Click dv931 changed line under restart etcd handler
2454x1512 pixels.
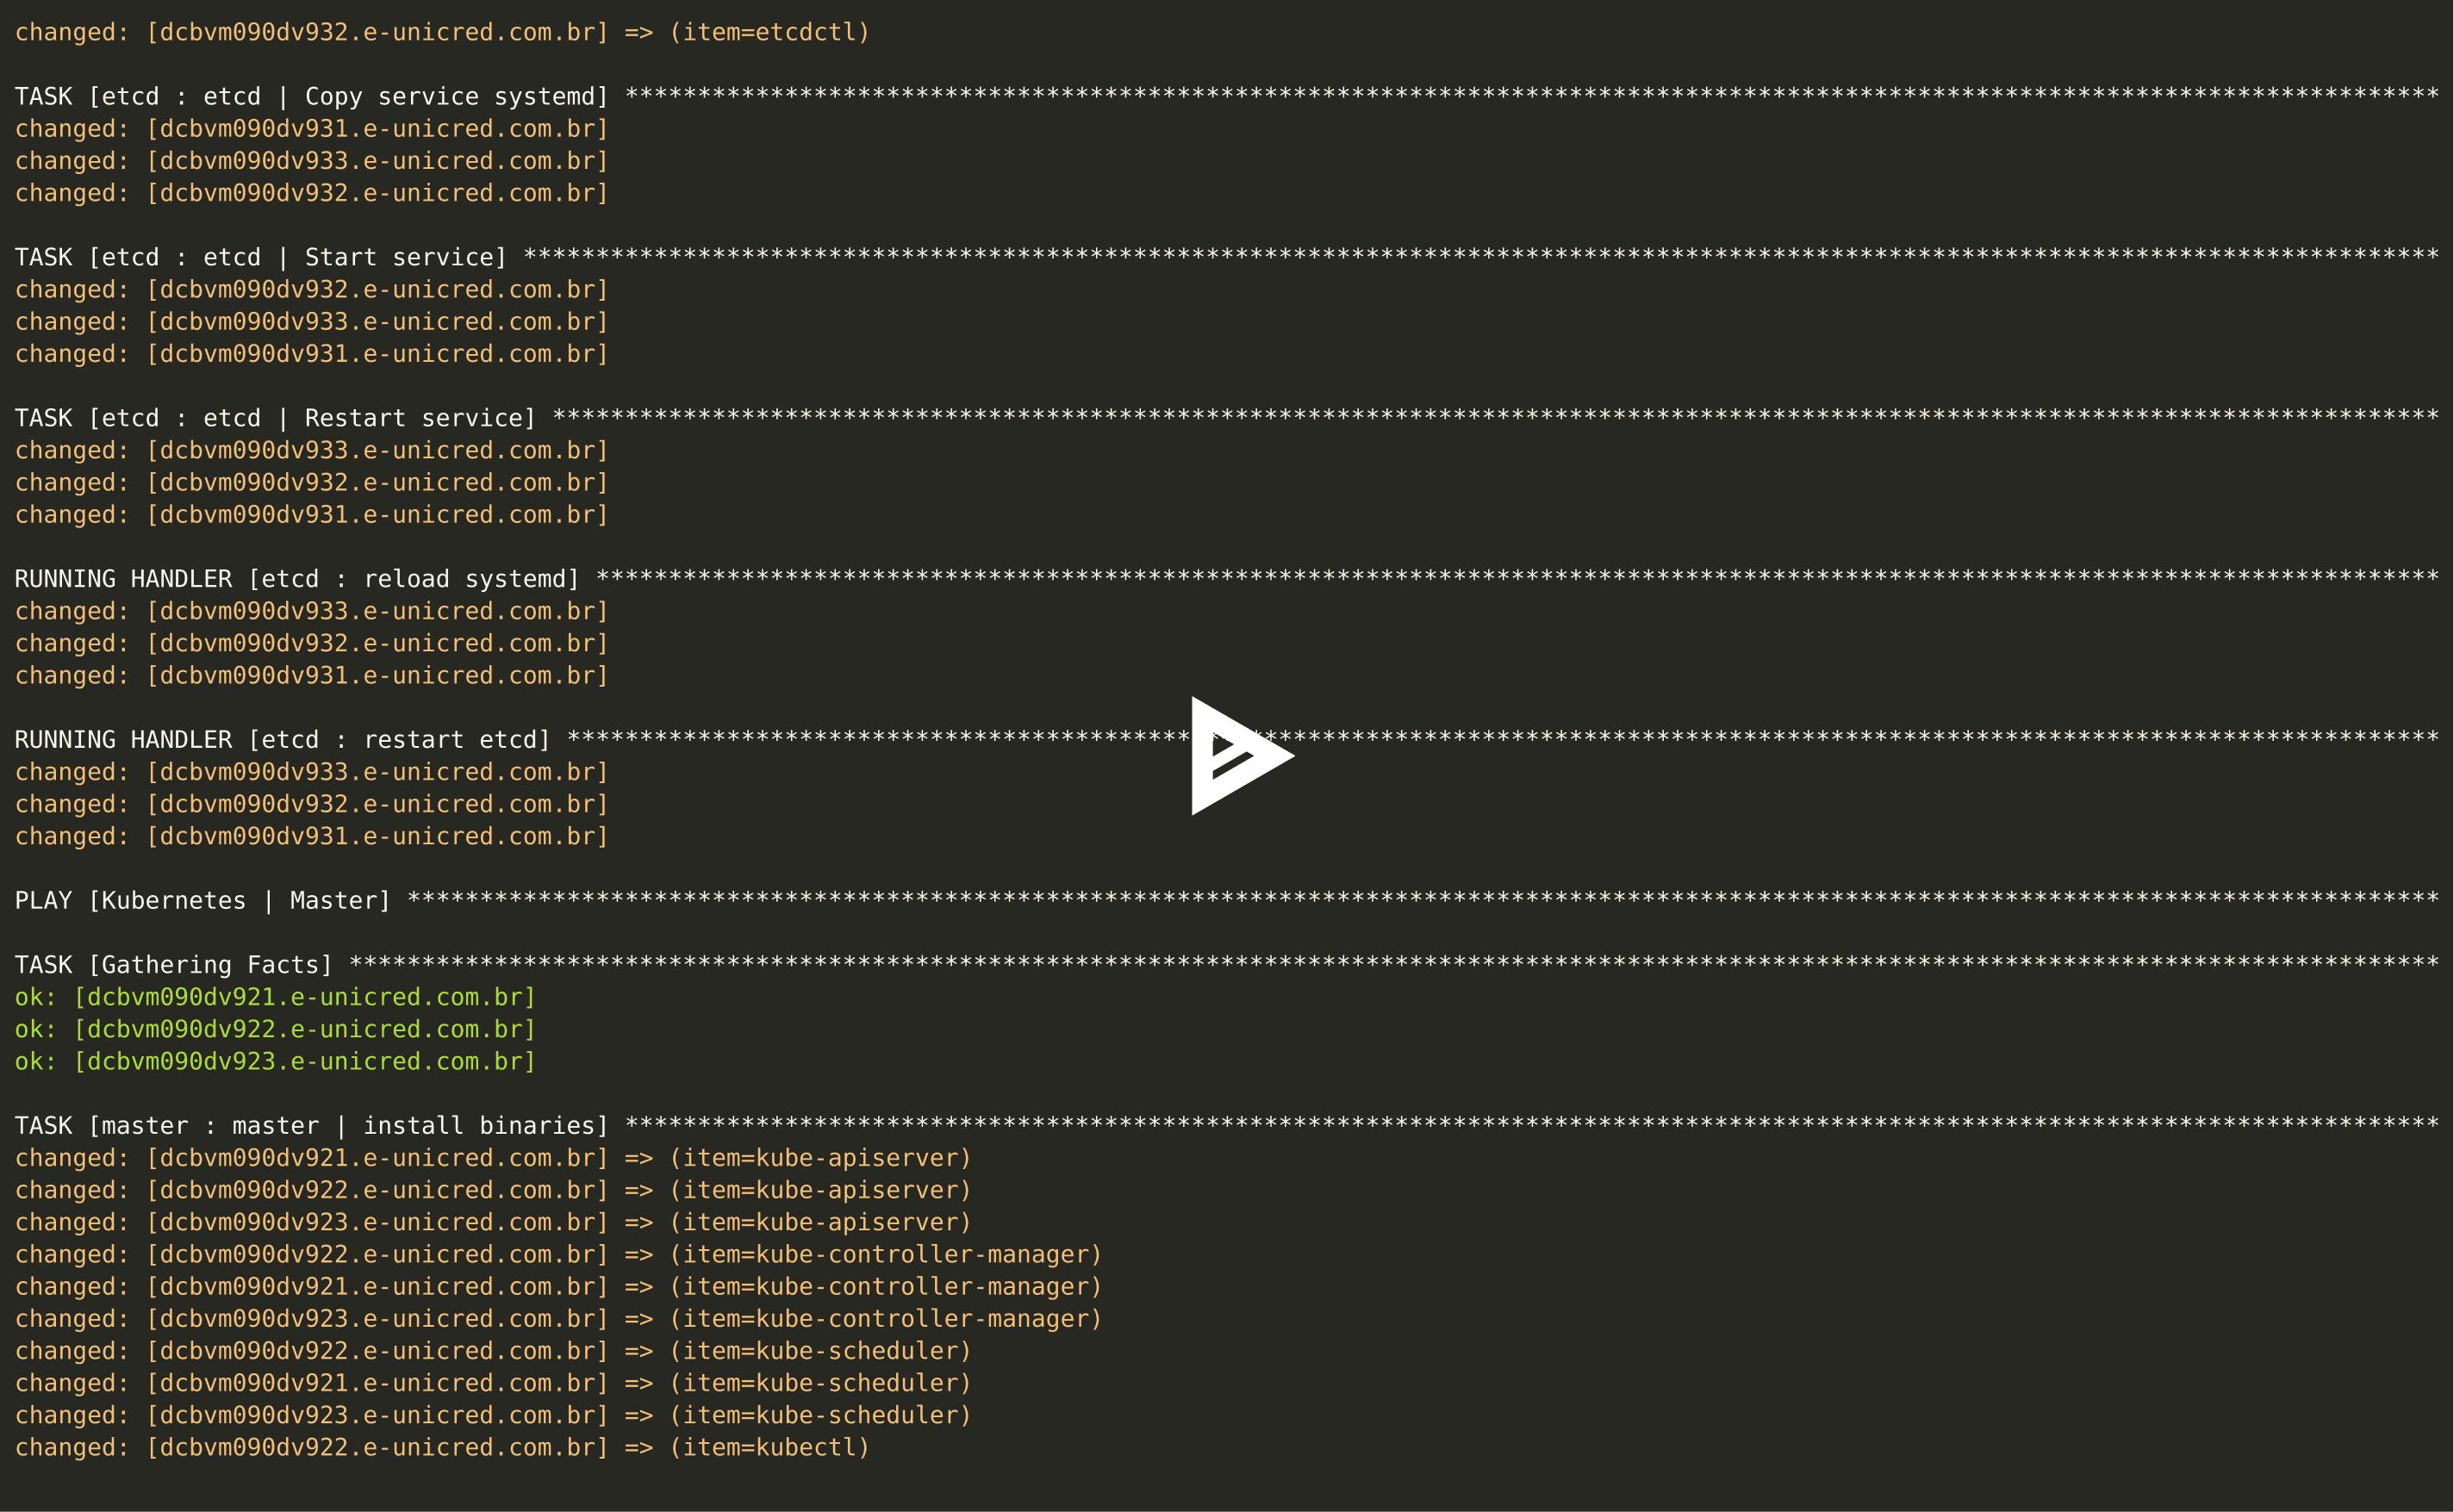(x=311, y=837)
